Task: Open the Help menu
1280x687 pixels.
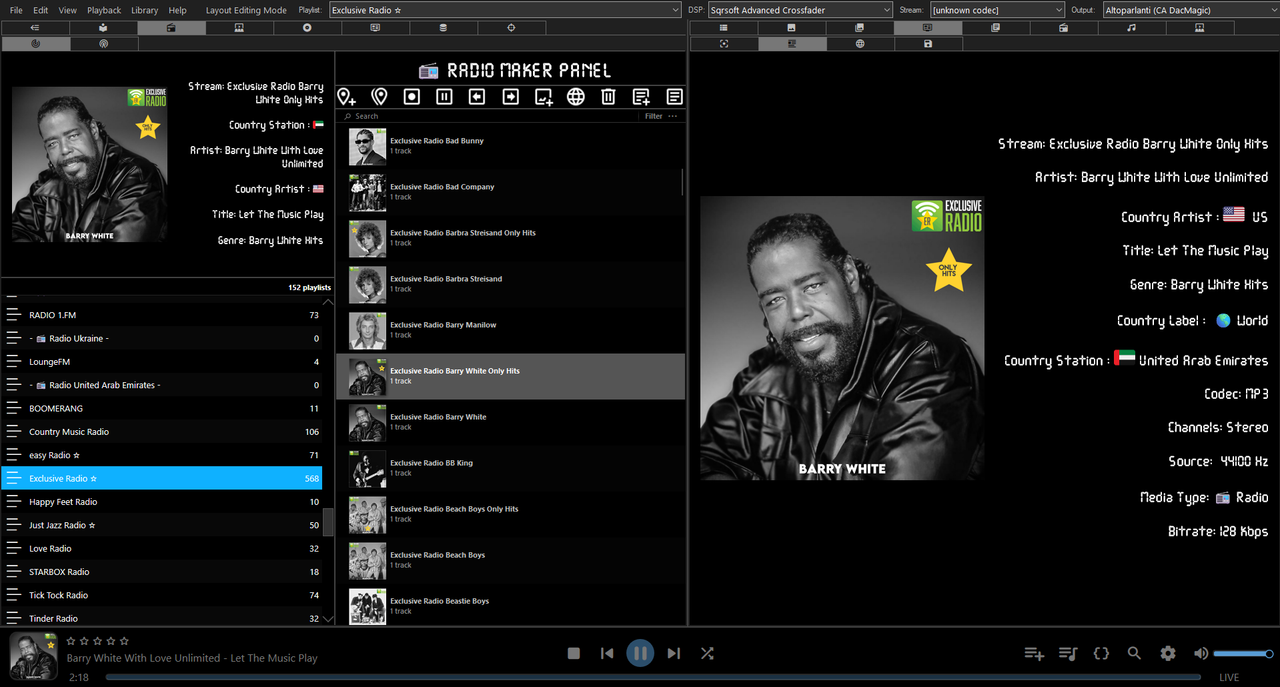Action: (x=177, y=10)
